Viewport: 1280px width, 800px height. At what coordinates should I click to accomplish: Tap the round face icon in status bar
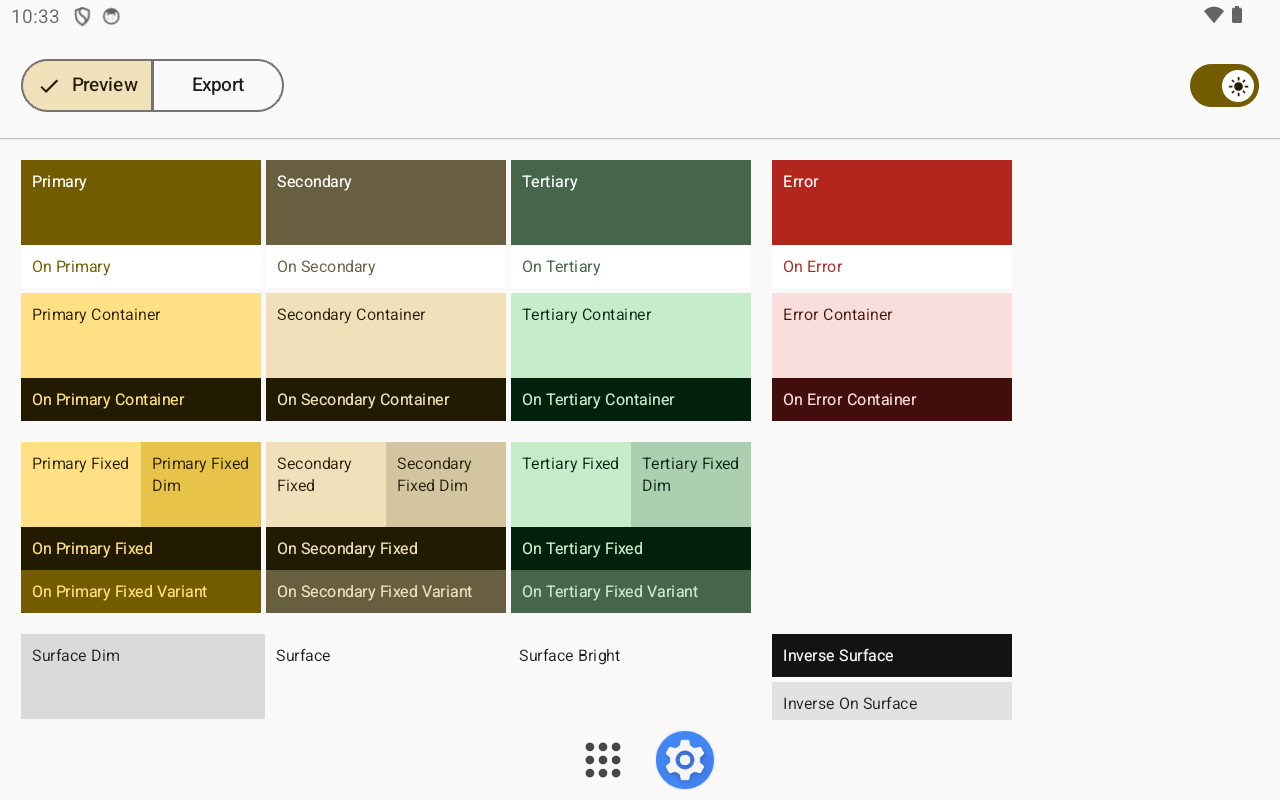[x=112, y=16]
